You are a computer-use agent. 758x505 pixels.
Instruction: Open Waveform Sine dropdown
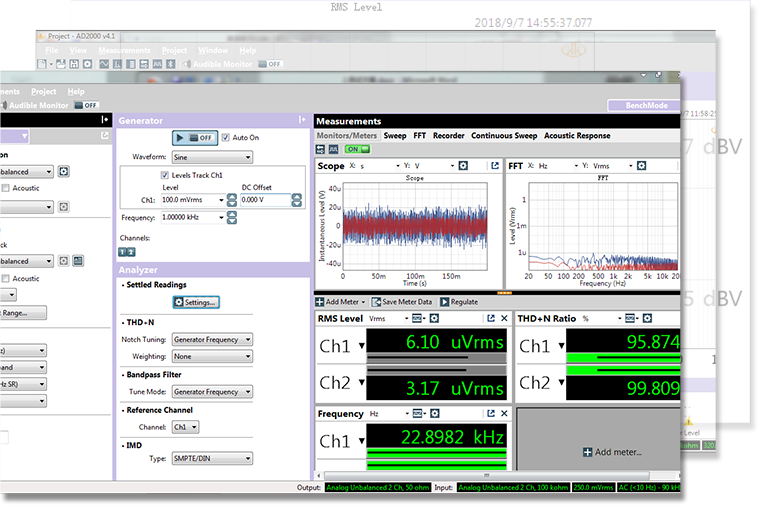coord(212,157)
